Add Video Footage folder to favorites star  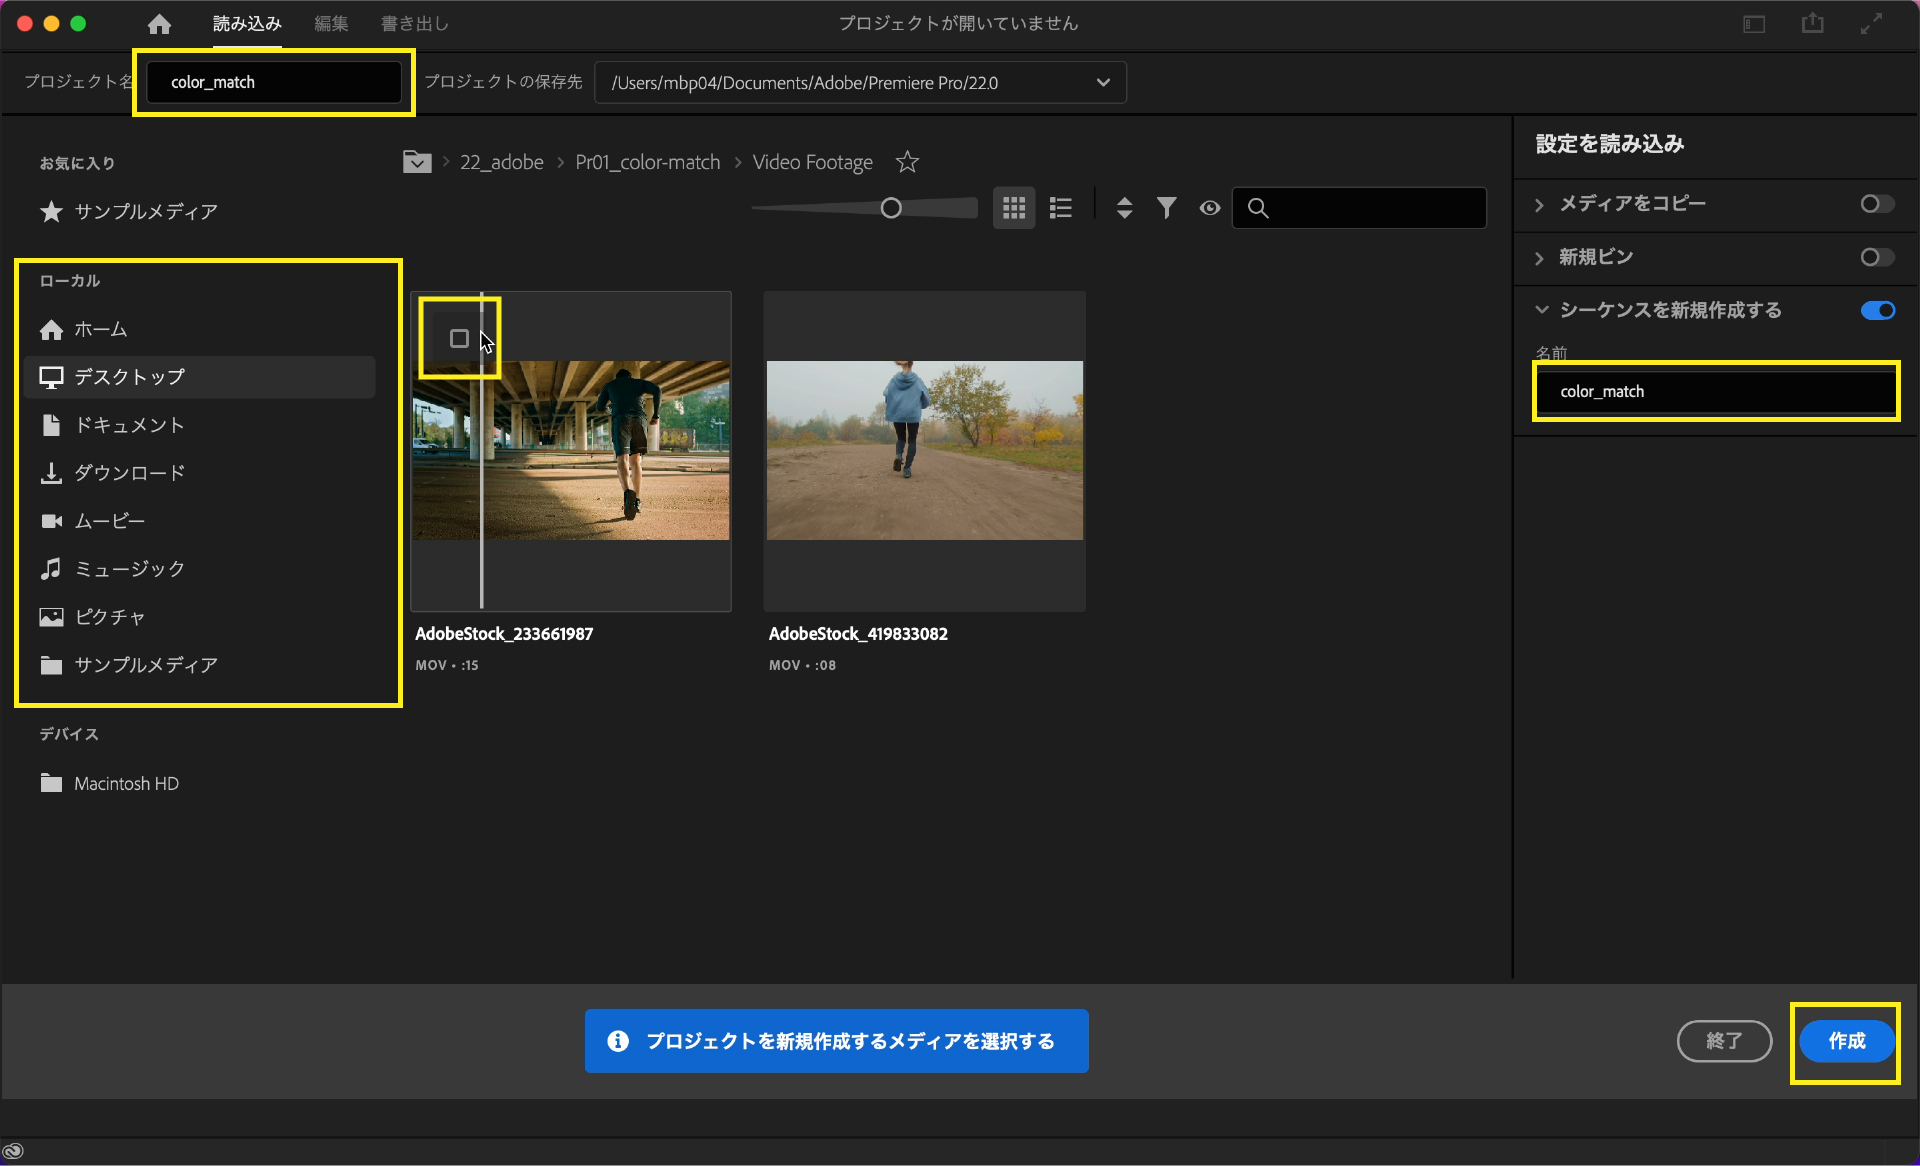point(907,162)
